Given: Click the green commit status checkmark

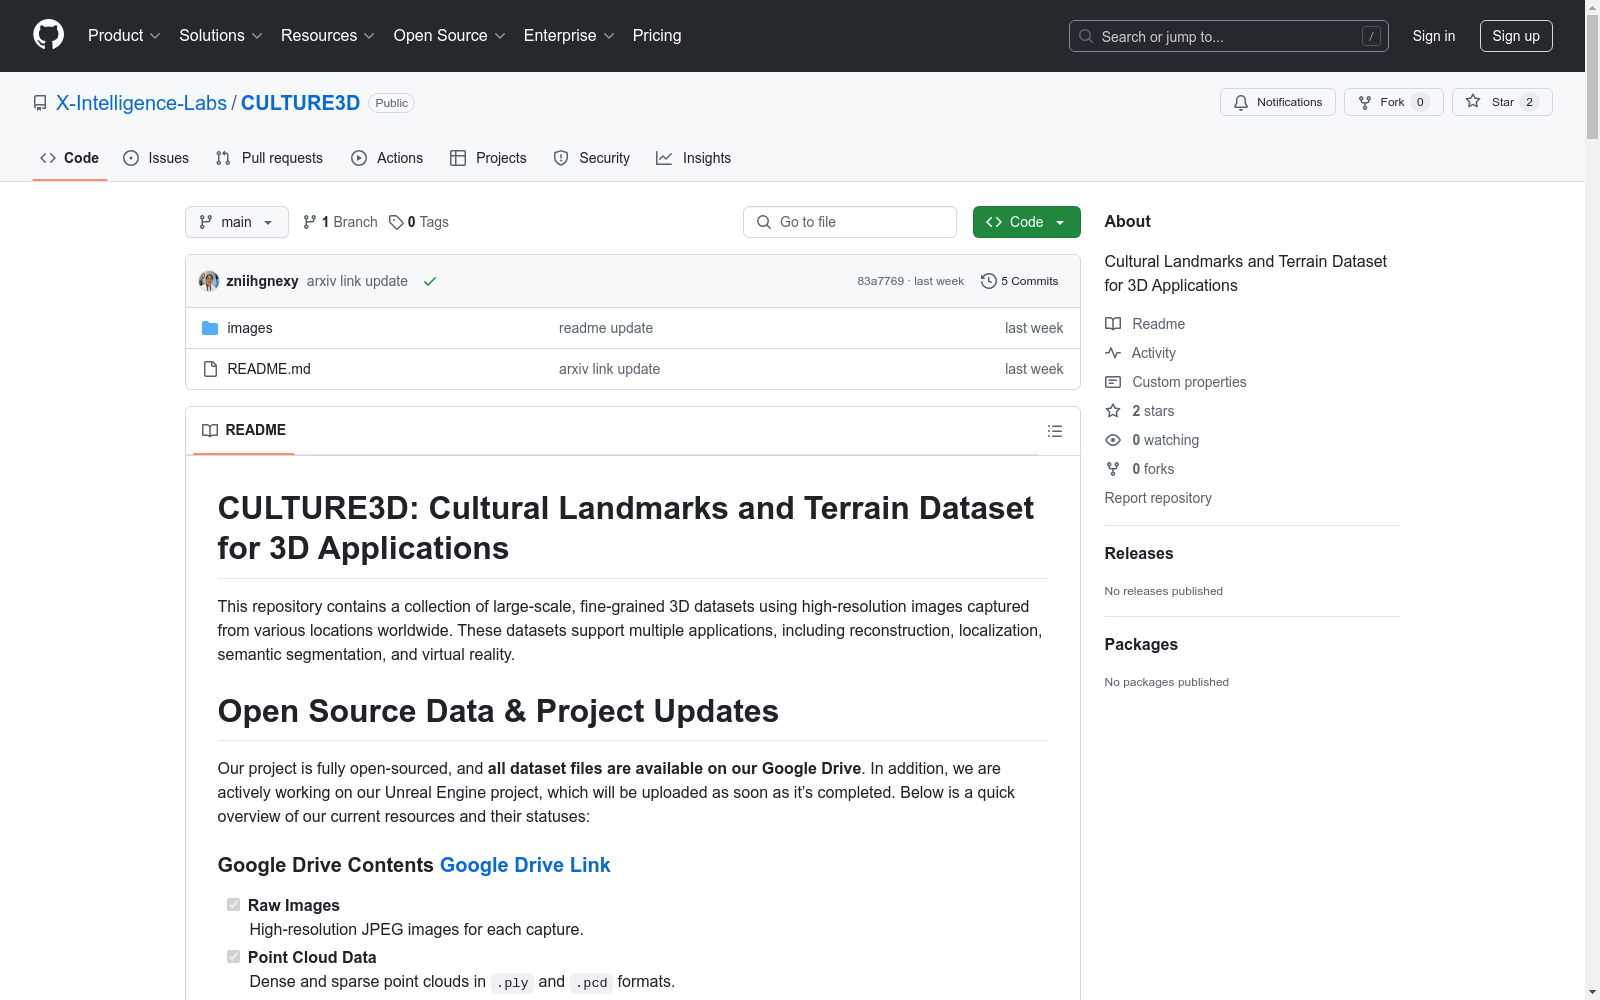Looking at the screenshot, I should click(430, 281).
